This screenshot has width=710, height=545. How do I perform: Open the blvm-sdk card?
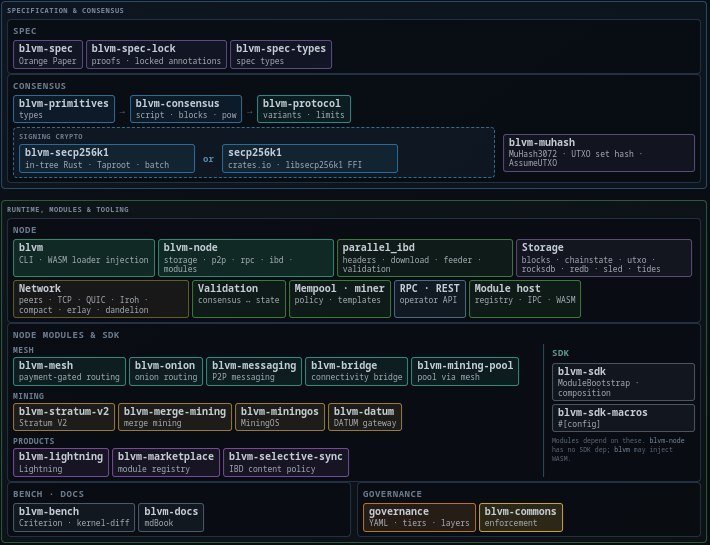[x=623, y=382]
